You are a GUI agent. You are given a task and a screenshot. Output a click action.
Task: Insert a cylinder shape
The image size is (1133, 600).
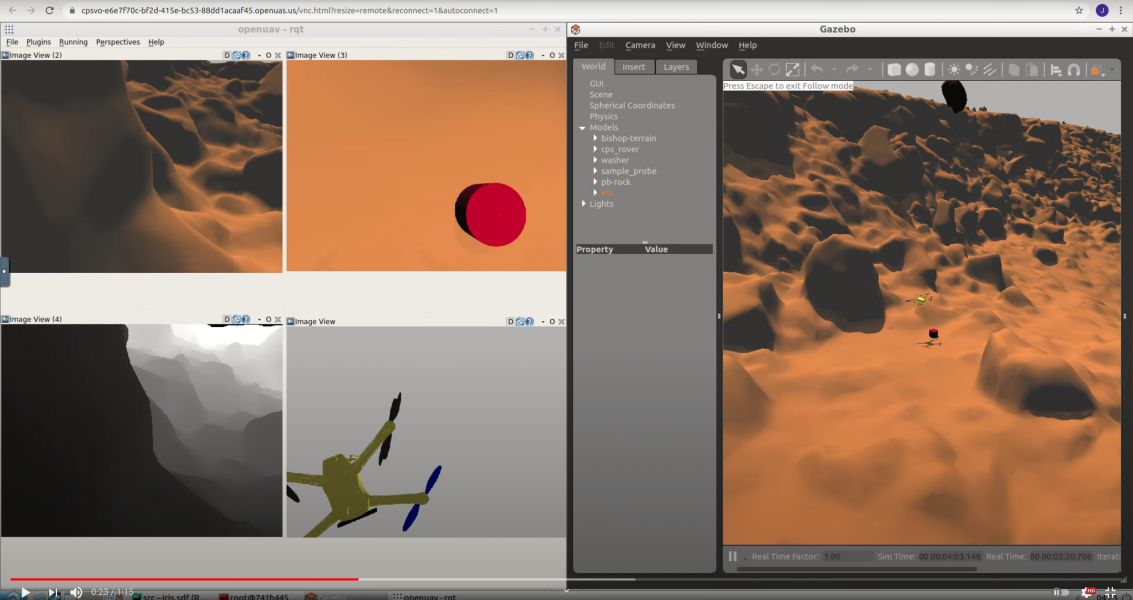(x=930, y=70)
